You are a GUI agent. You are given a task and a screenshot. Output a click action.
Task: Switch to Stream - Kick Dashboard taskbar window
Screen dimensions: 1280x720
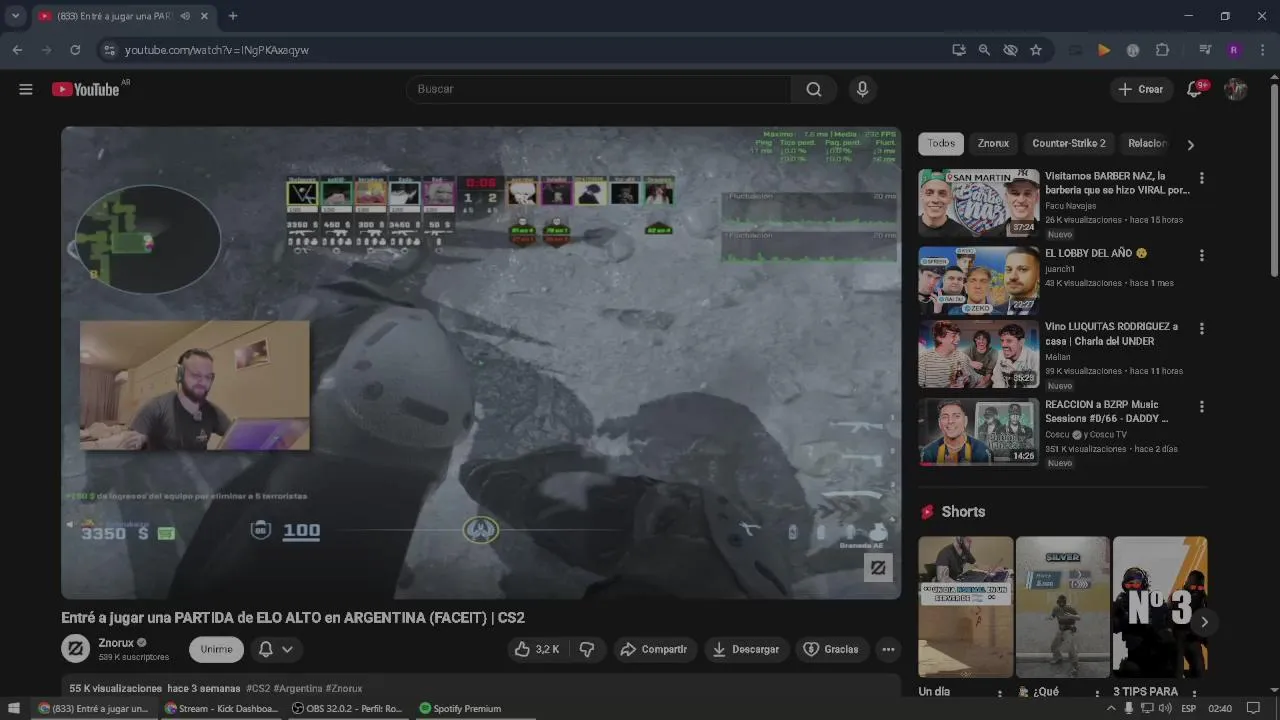(x=220, y=708)
